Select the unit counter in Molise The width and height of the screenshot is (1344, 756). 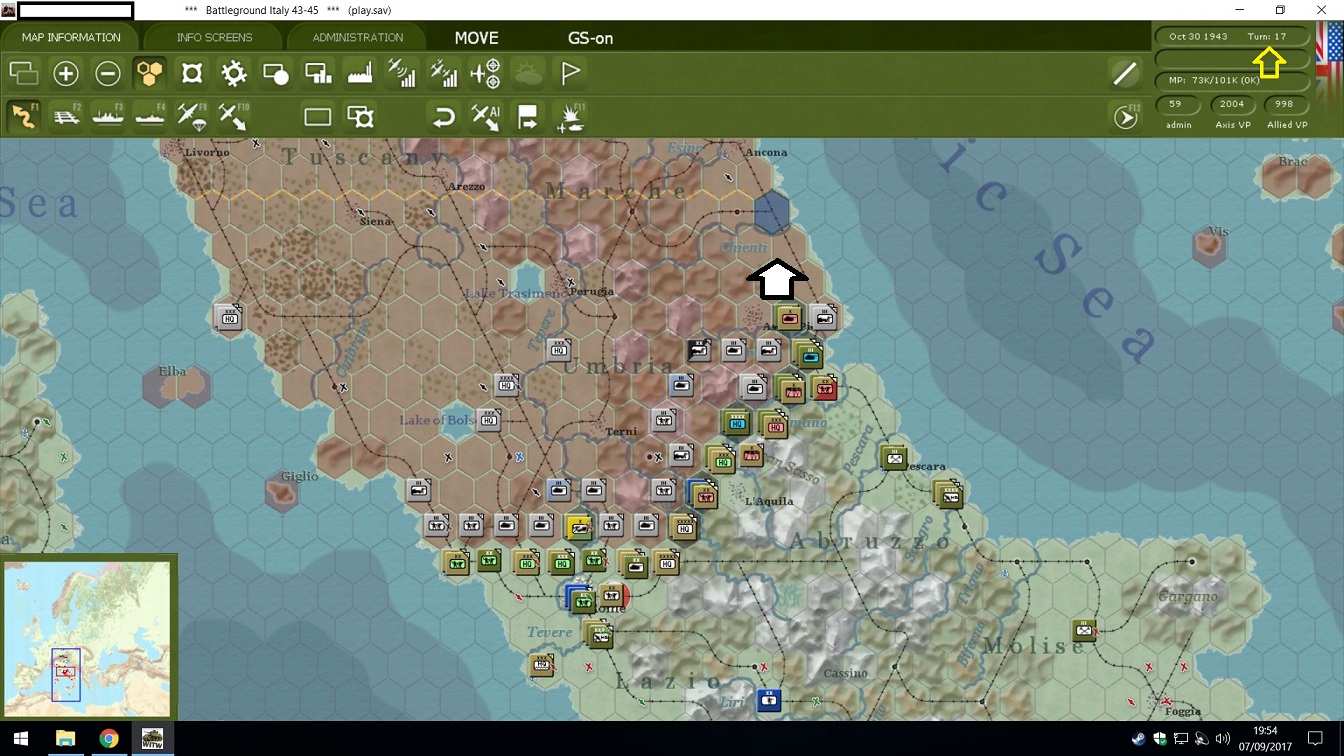click(1085, 630)
